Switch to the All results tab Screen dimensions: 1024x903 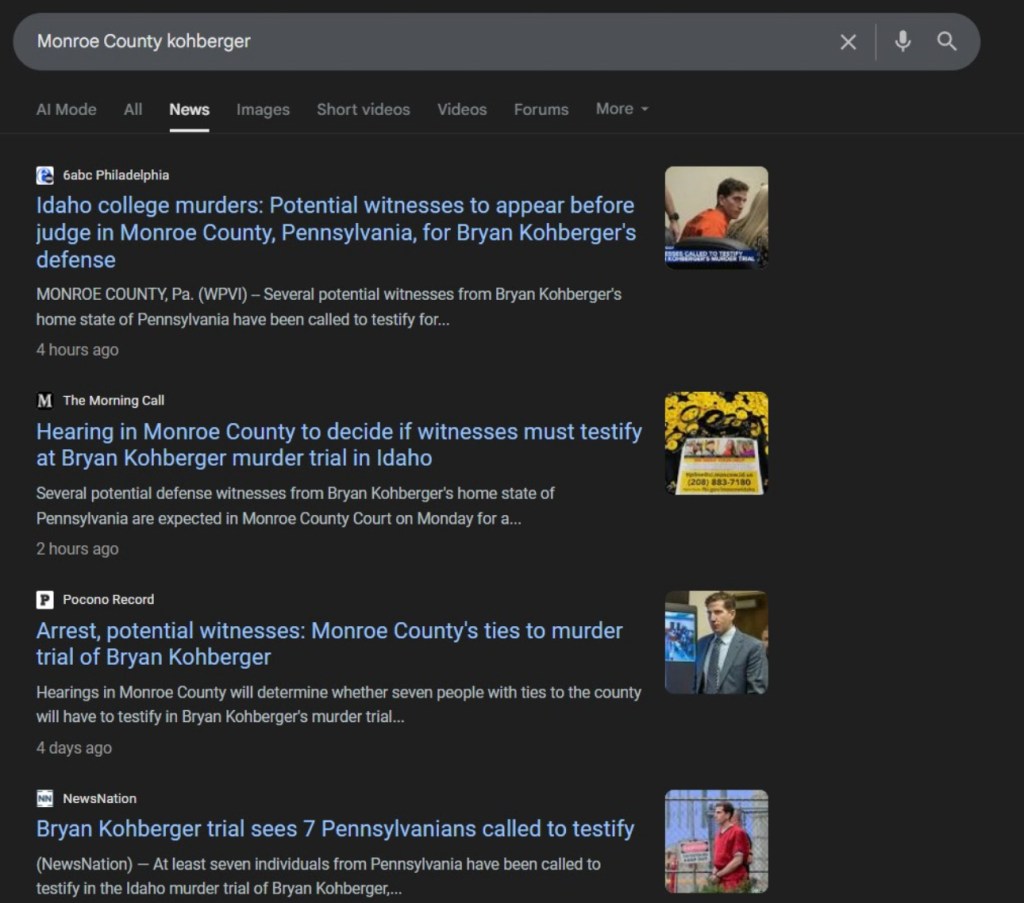click(x=133, y=110)
